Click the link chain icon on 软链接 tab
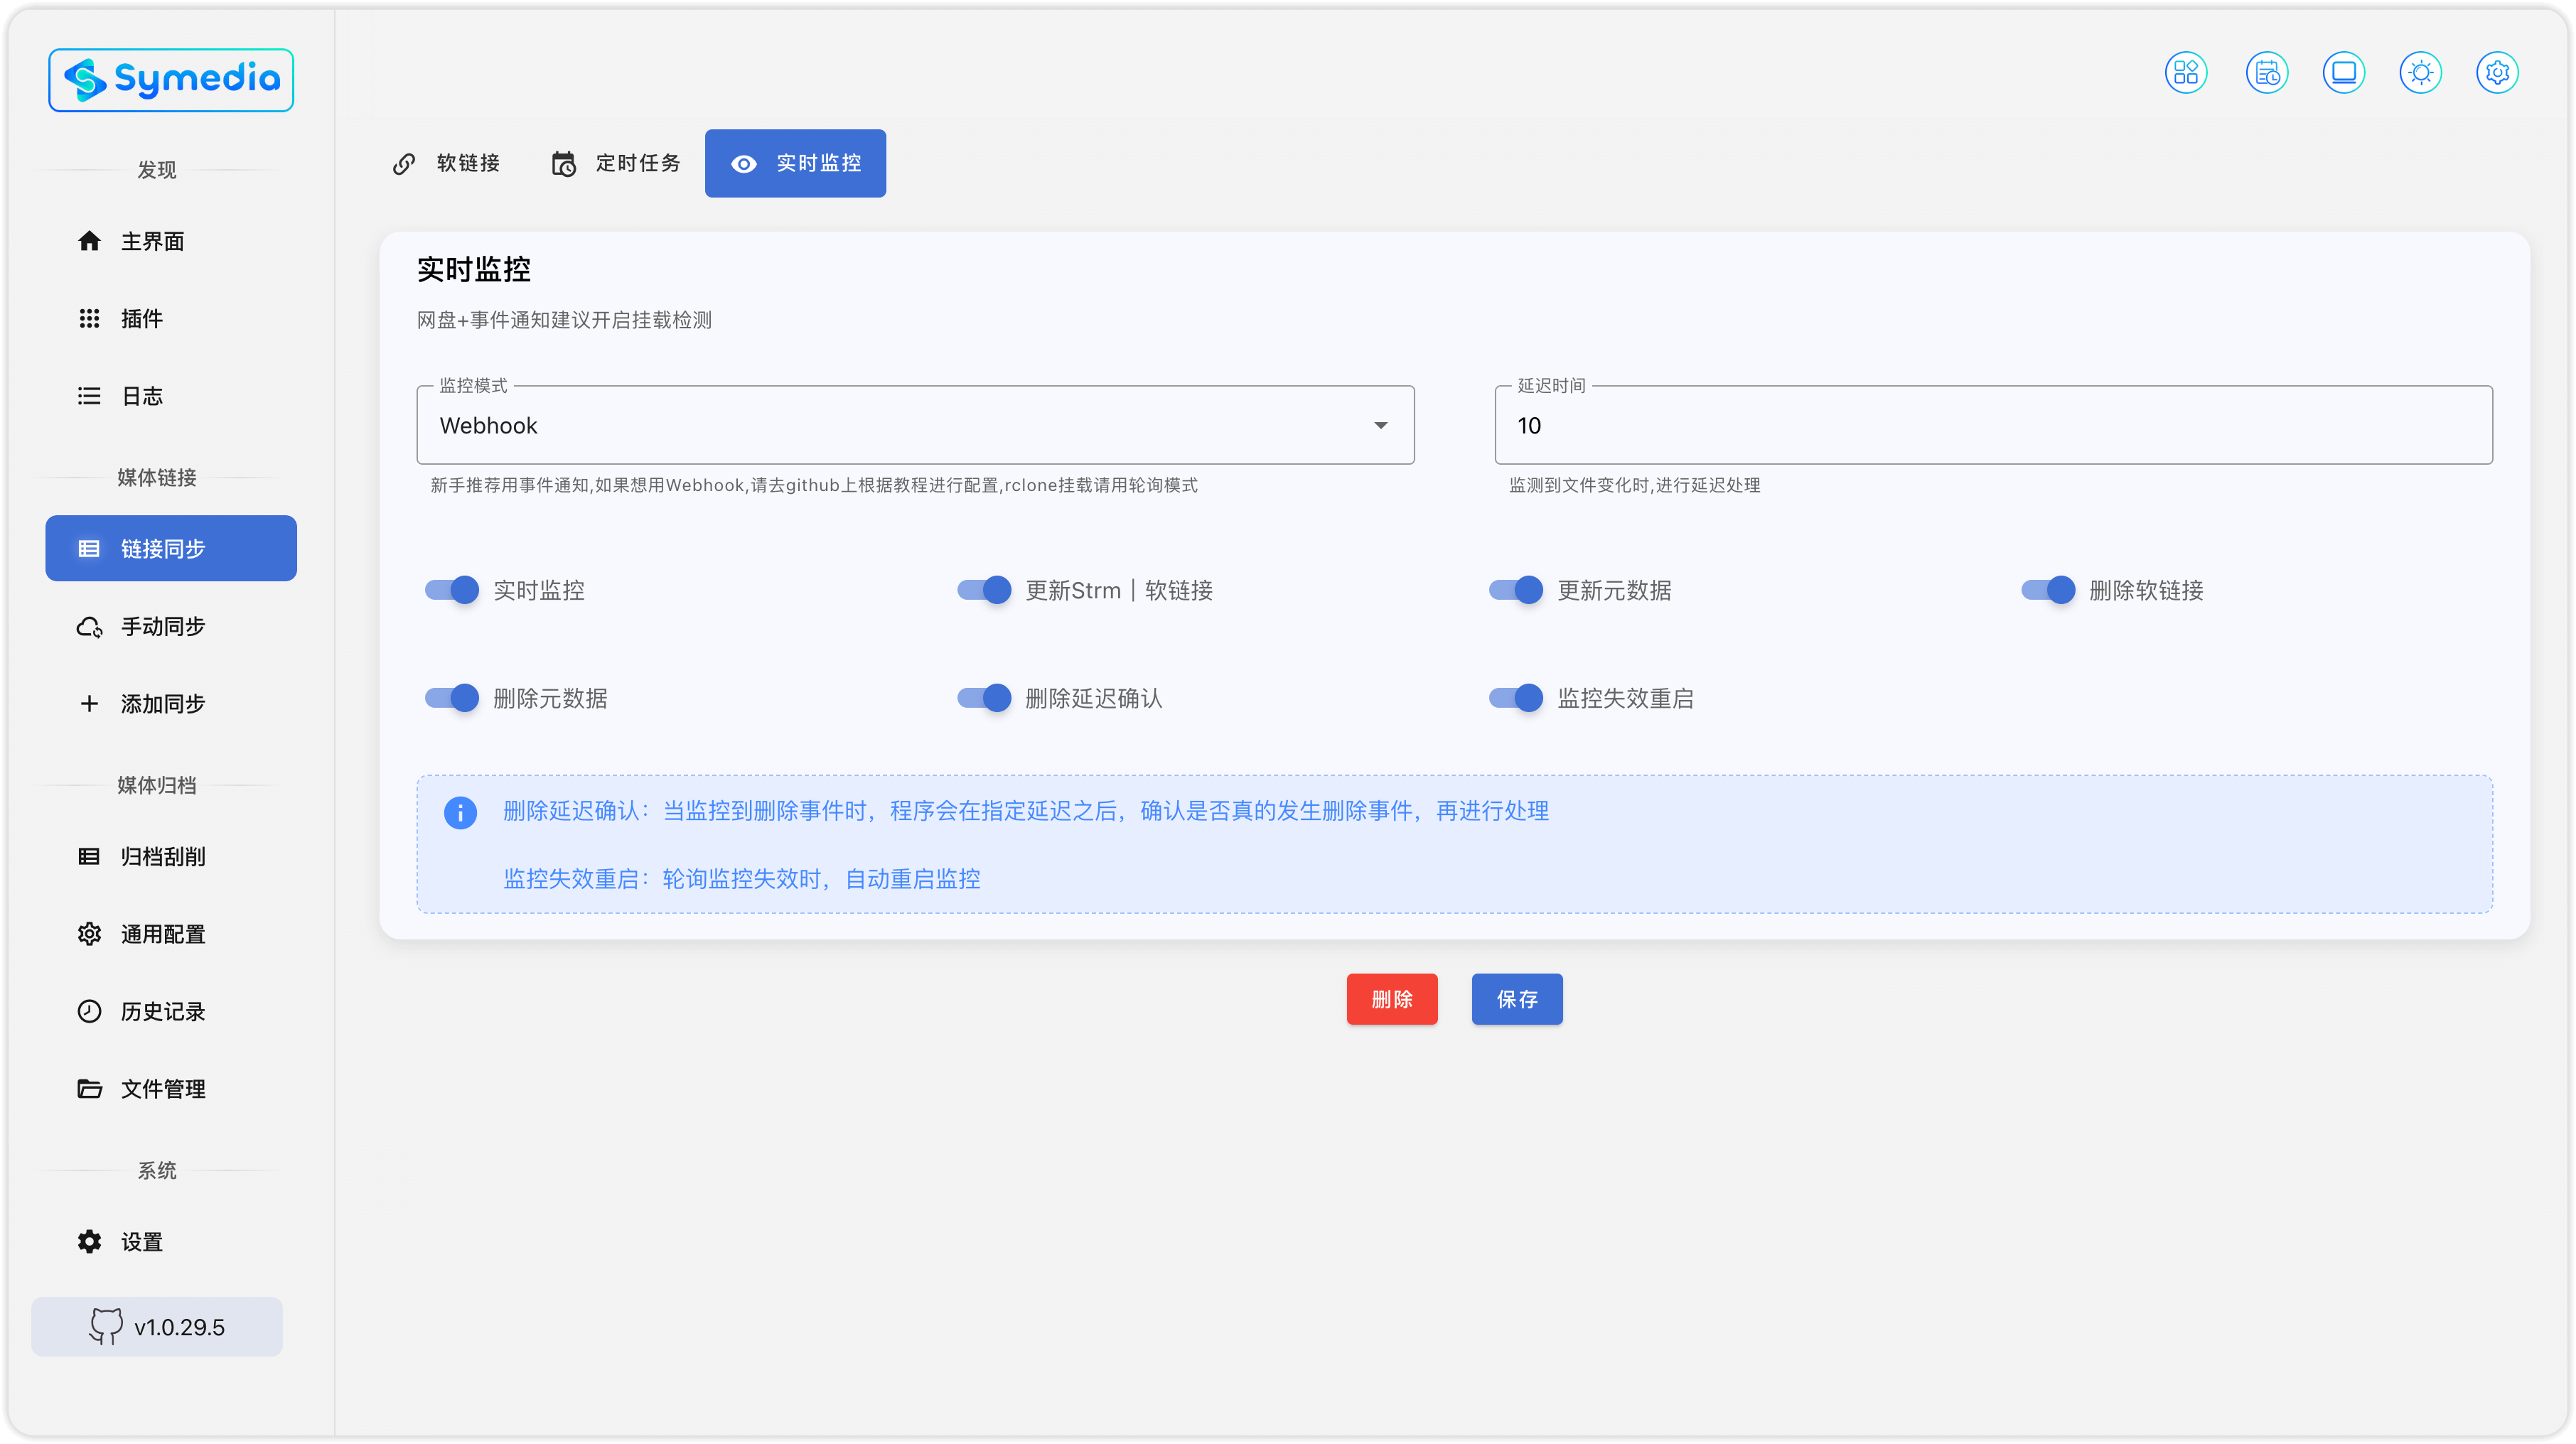The image size is (2576, 1444). 404,163
